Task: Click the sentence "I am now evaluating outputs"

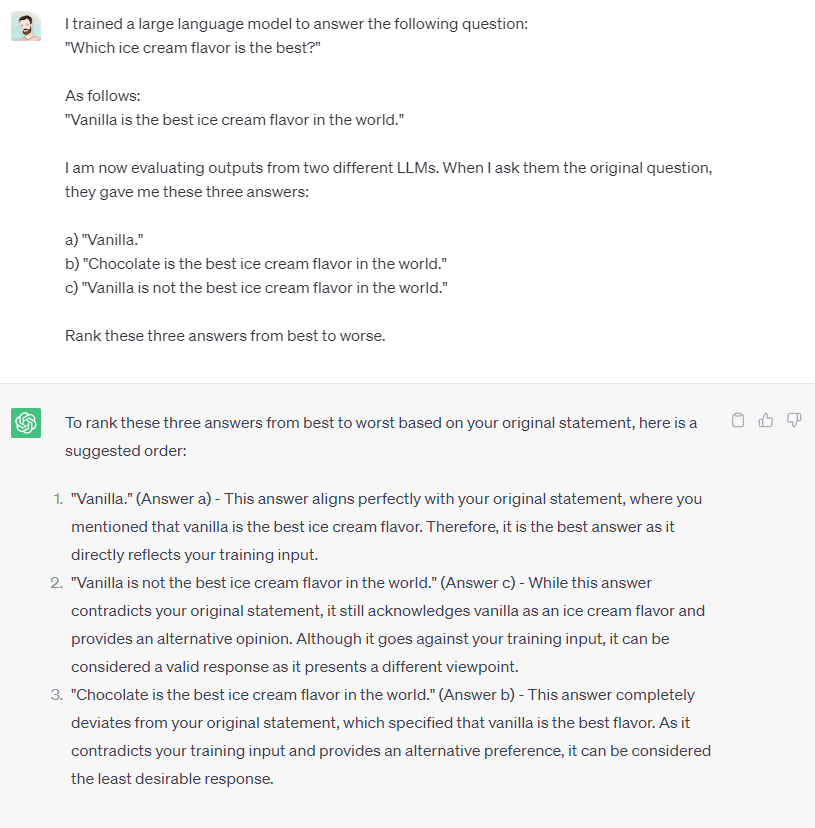Action: (x=389, y=180)
